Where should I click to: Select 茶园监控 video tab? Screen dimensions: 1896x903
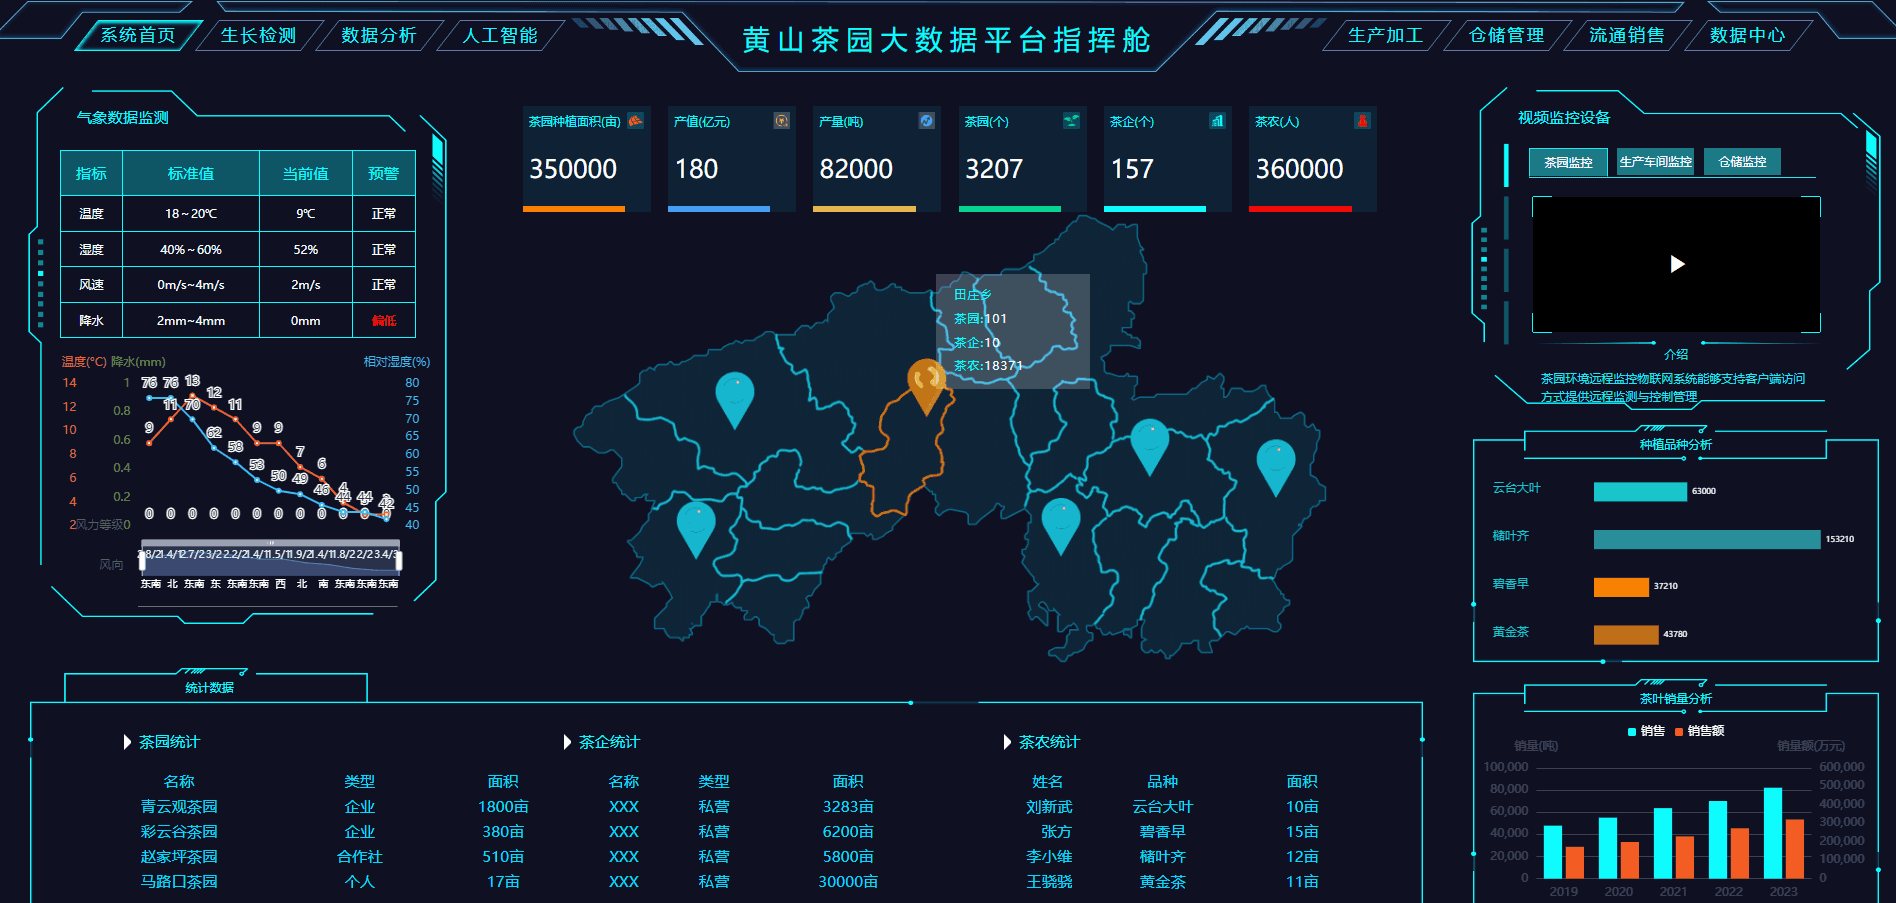[x=1568, y=162]
